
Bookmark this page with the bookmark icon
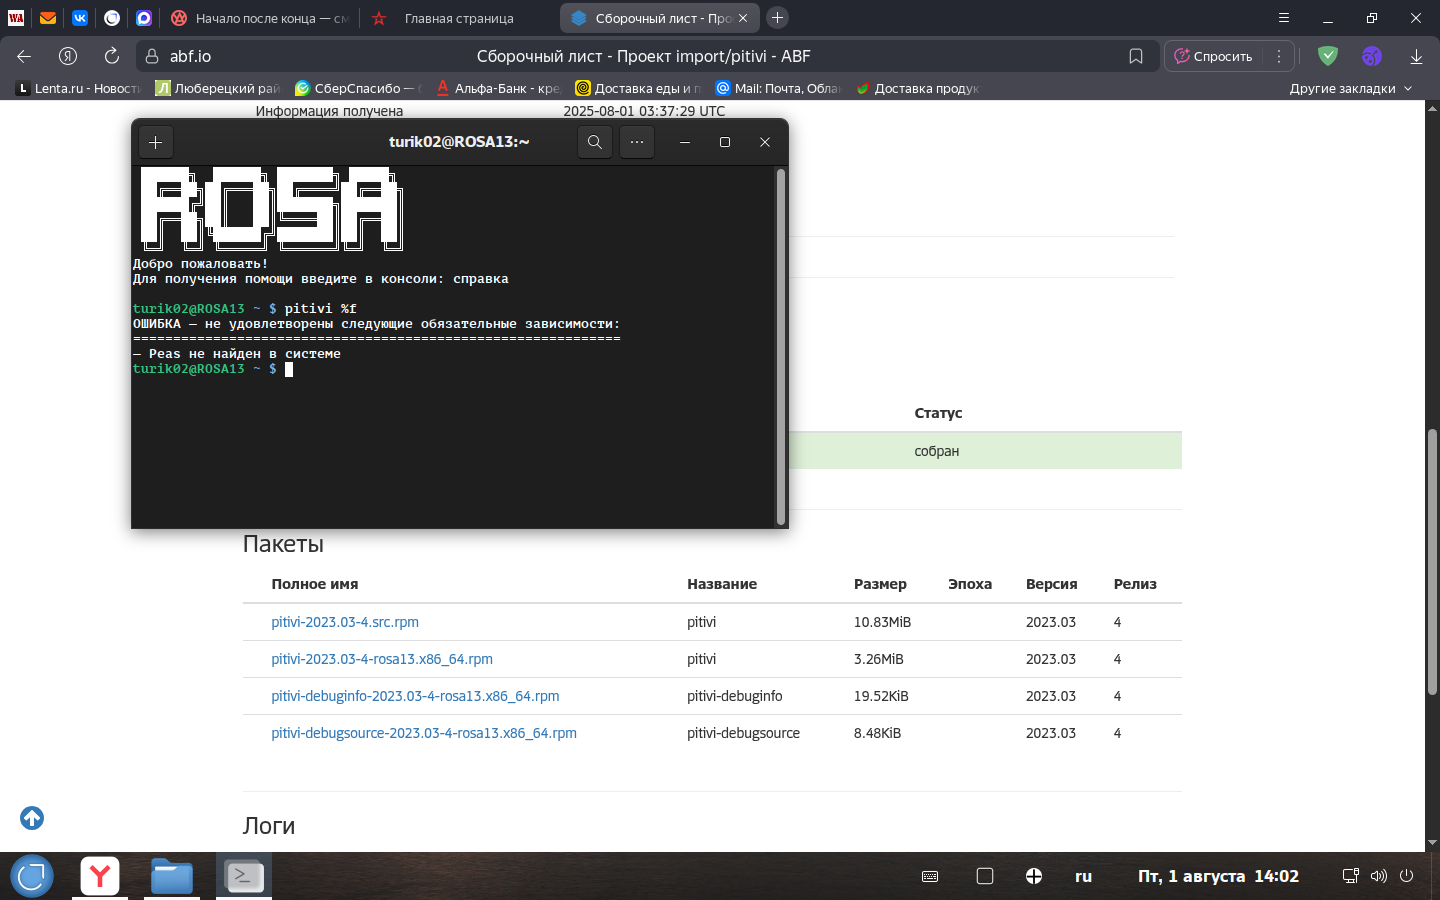pyautogui.click(x=1136, y=56)
